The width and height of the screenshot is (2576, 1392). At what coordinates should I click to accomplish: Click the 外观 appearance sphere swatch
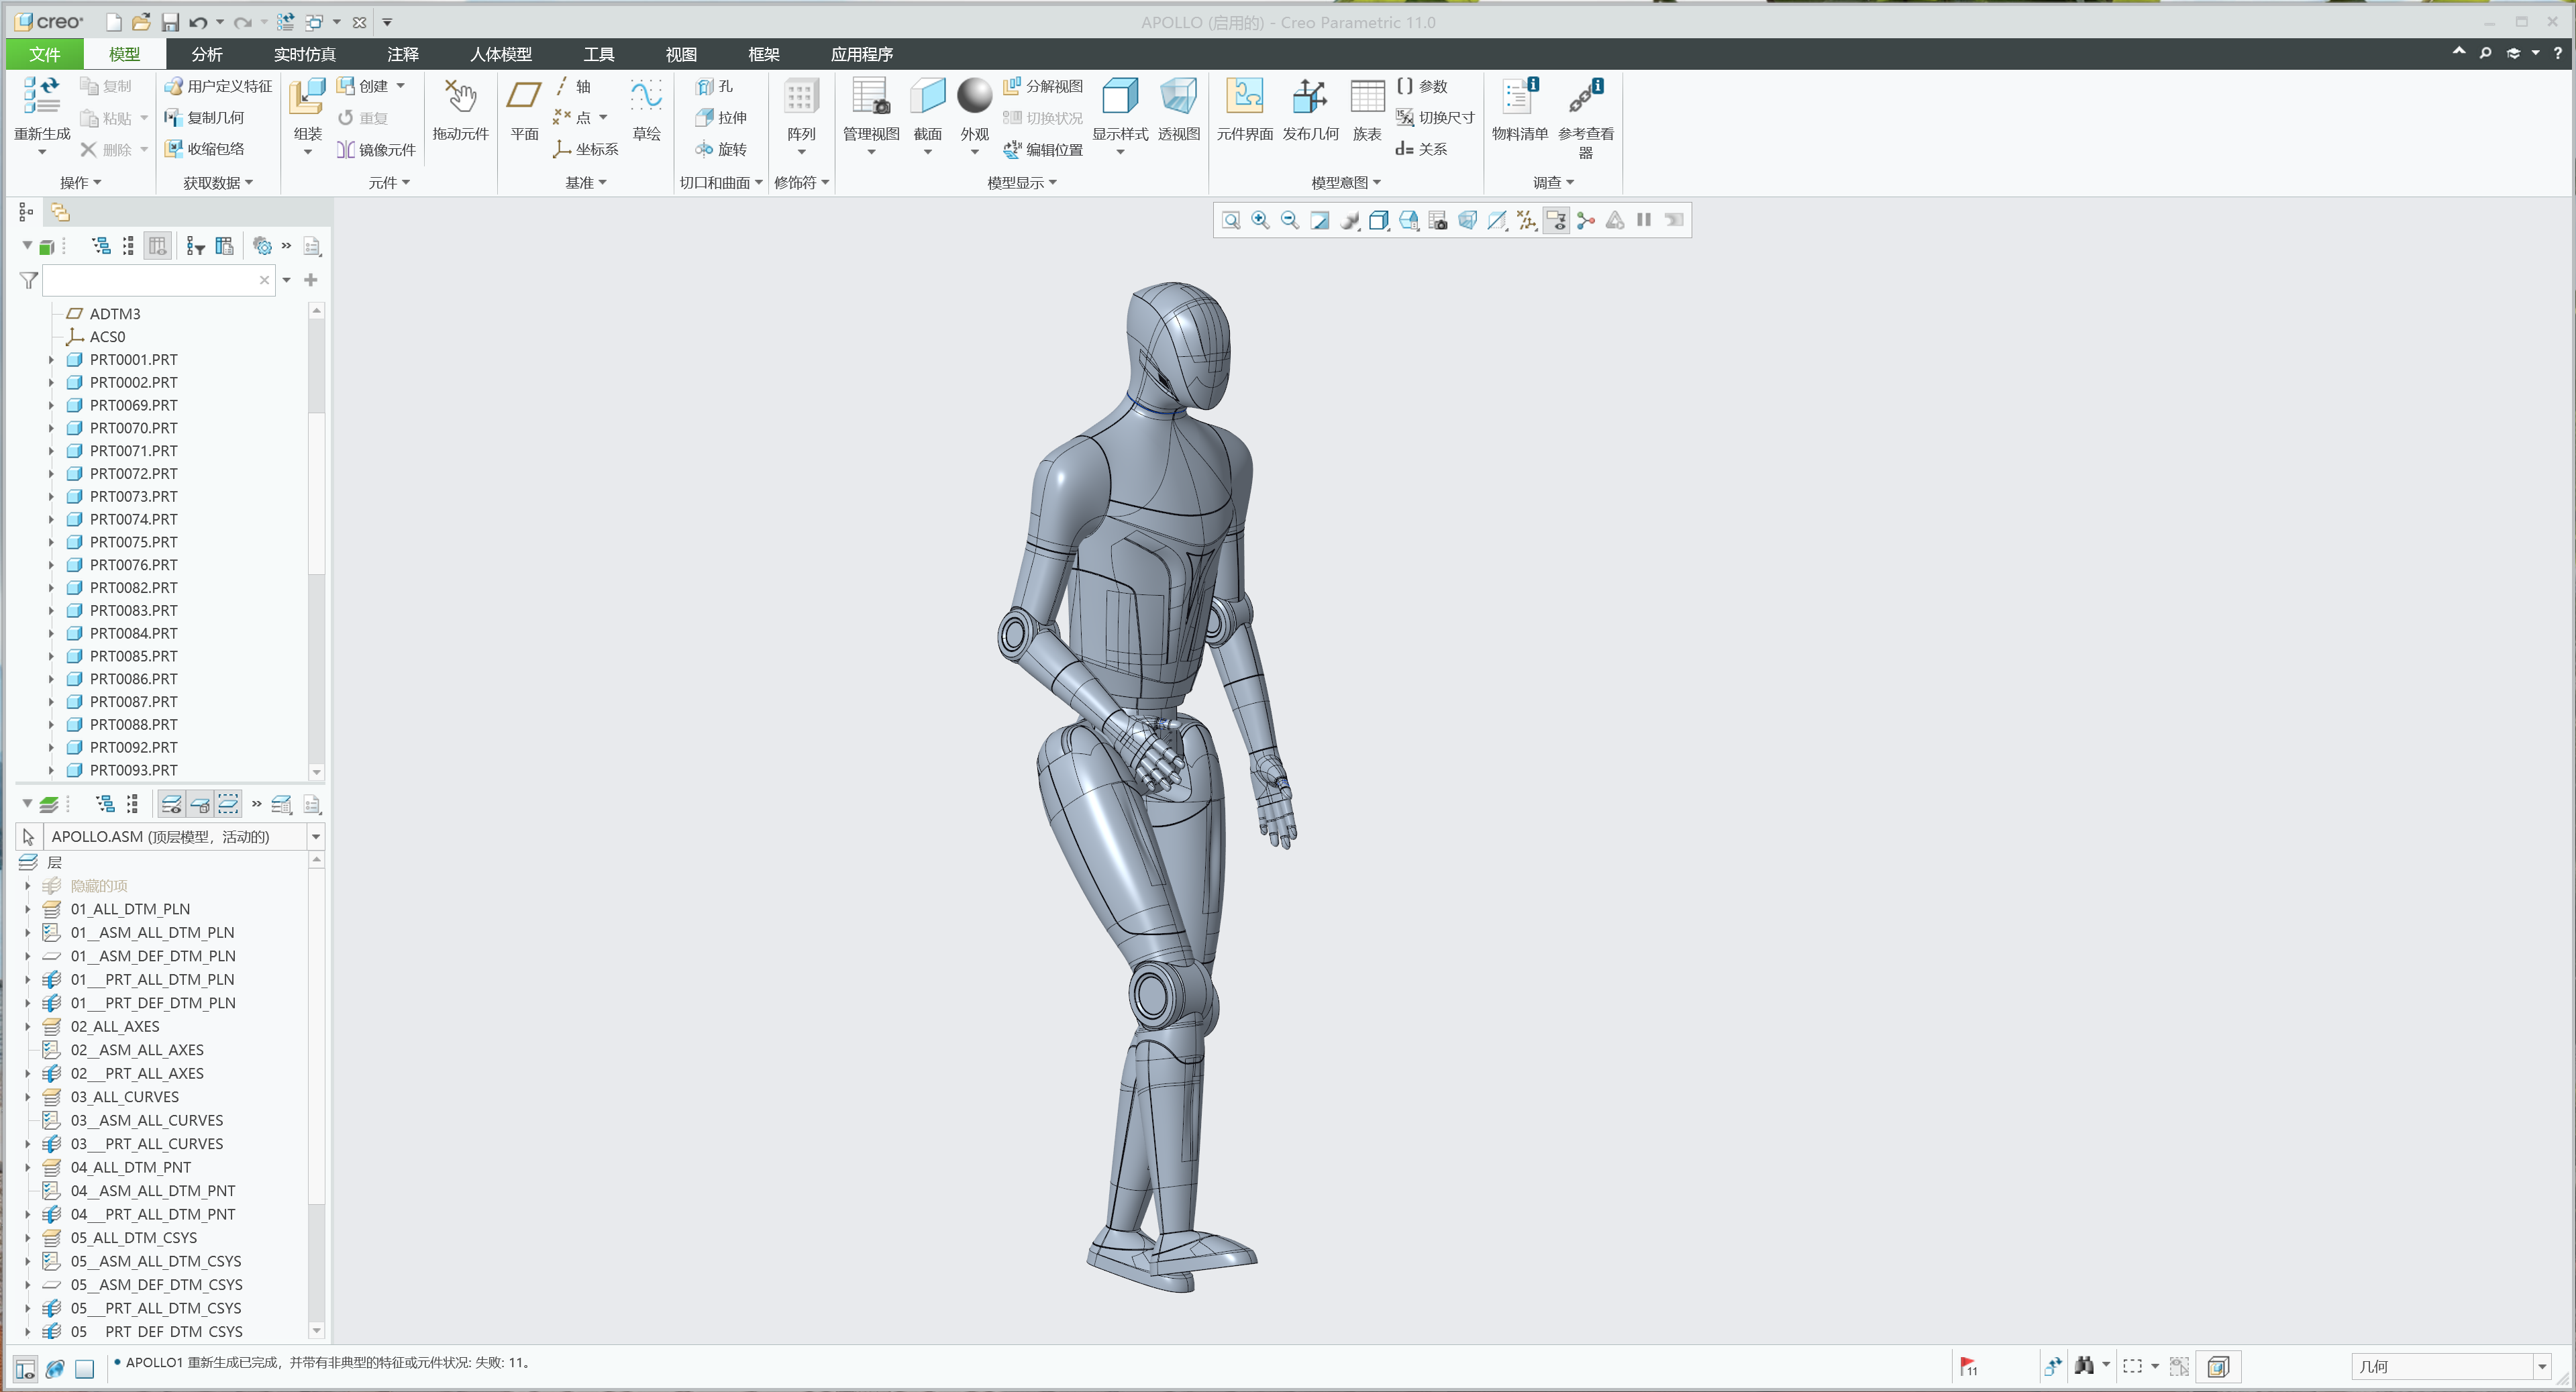click(973, 97)
